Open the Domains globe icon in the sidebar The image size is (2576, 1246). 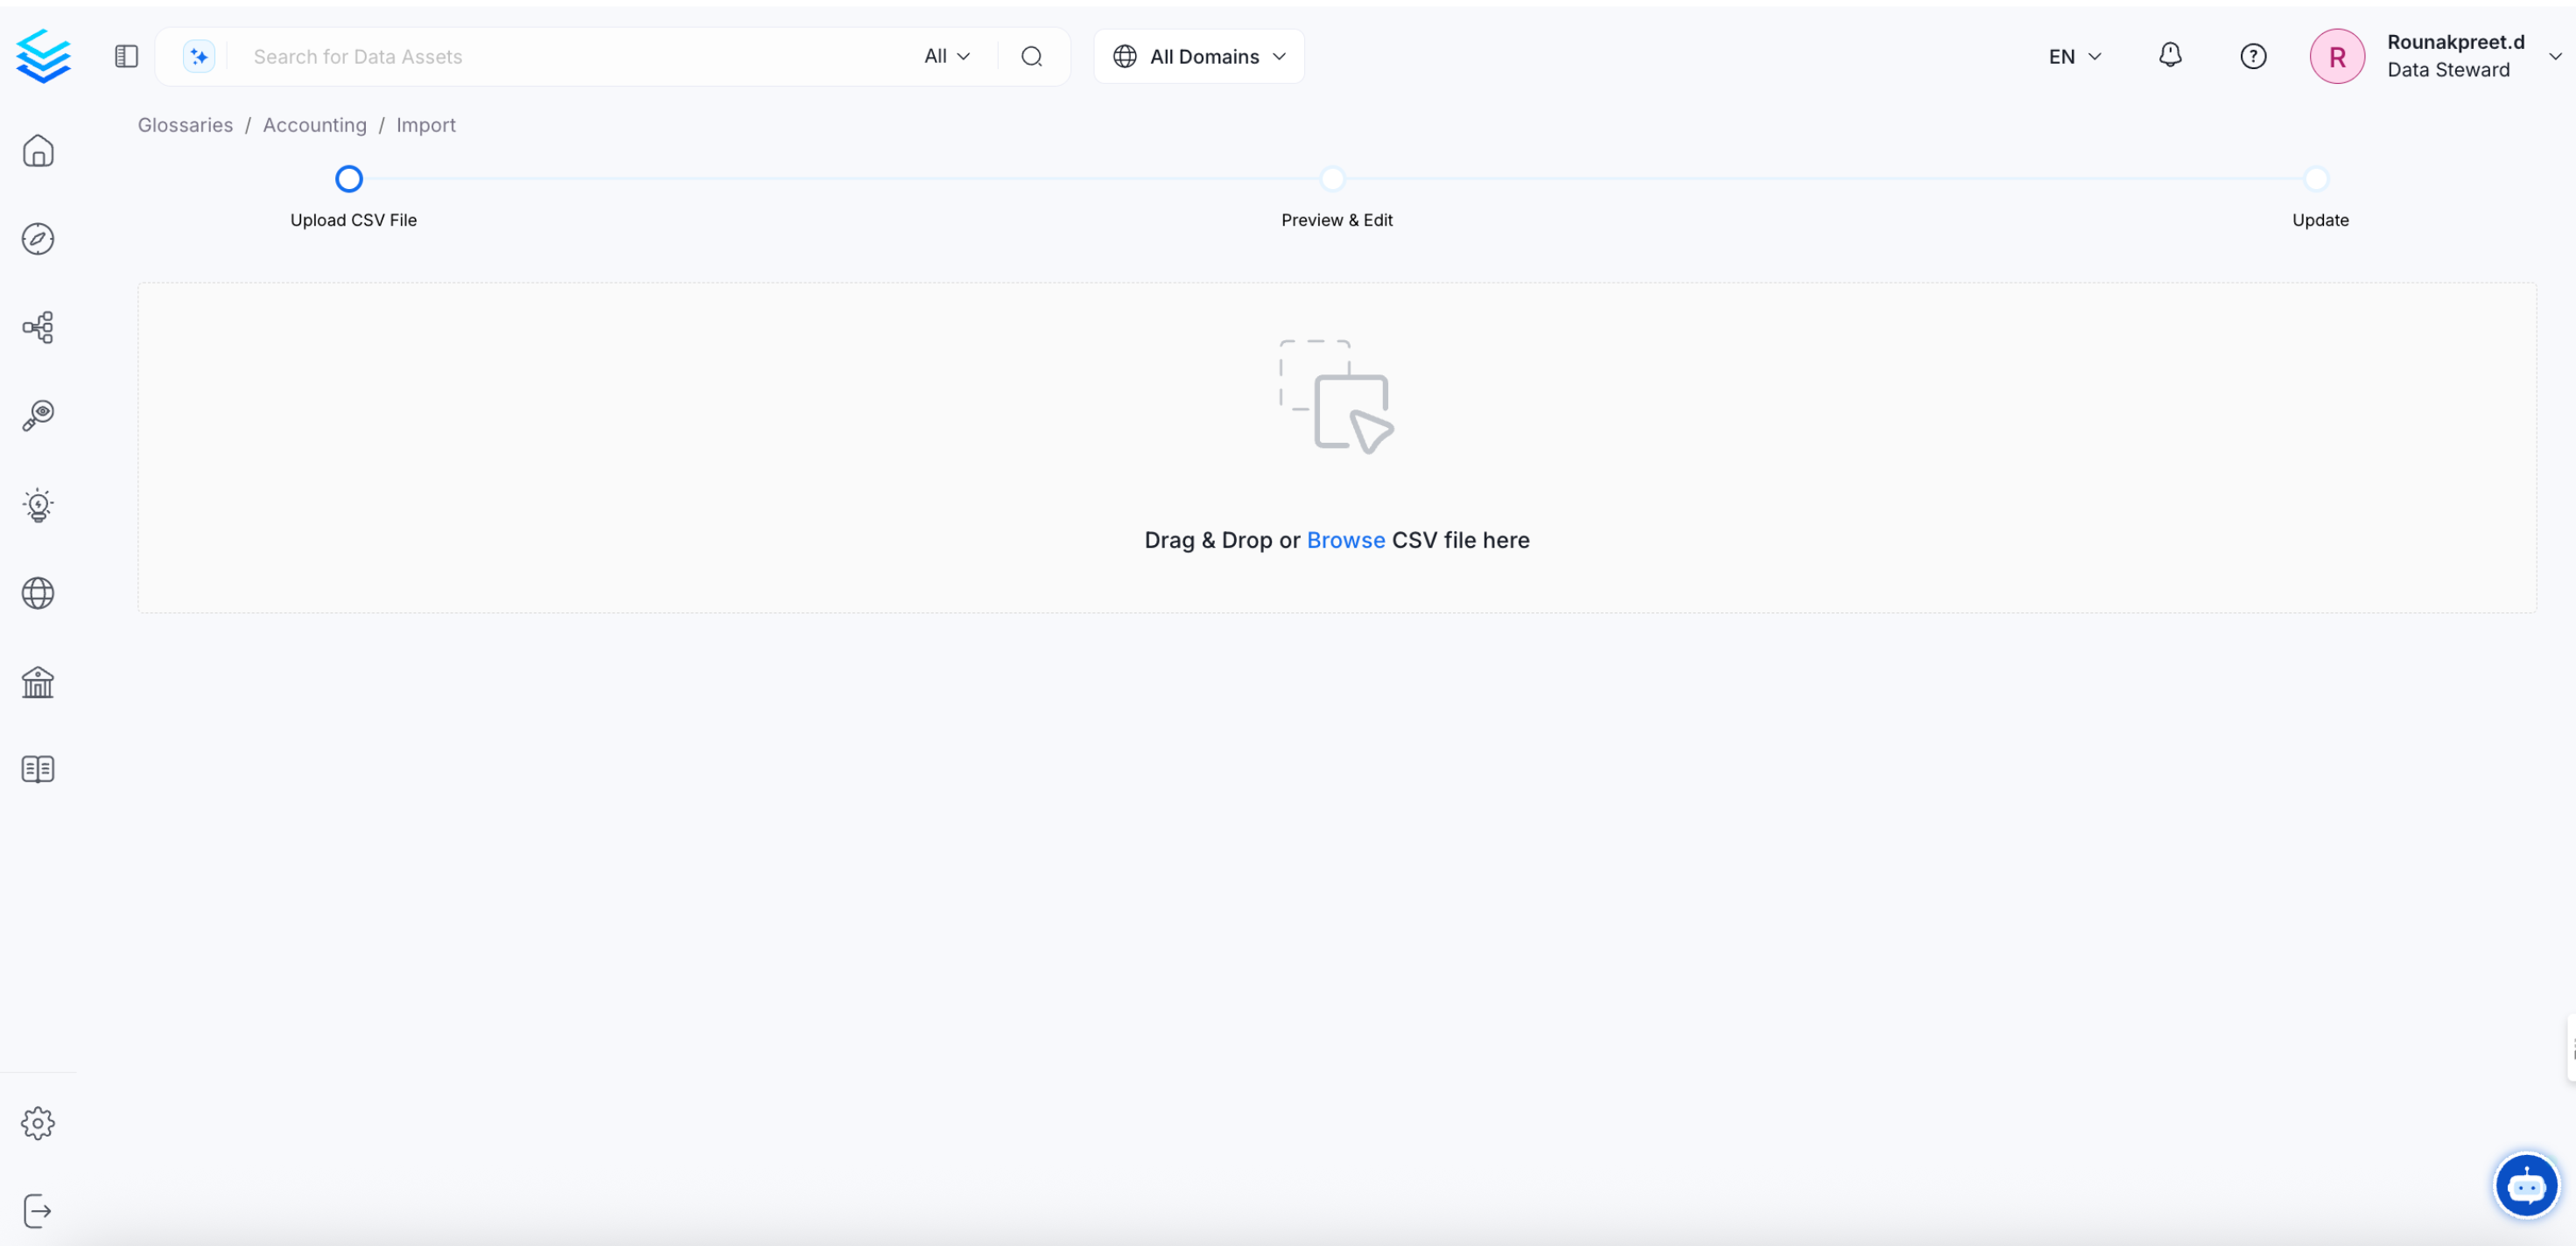(38, 593)
